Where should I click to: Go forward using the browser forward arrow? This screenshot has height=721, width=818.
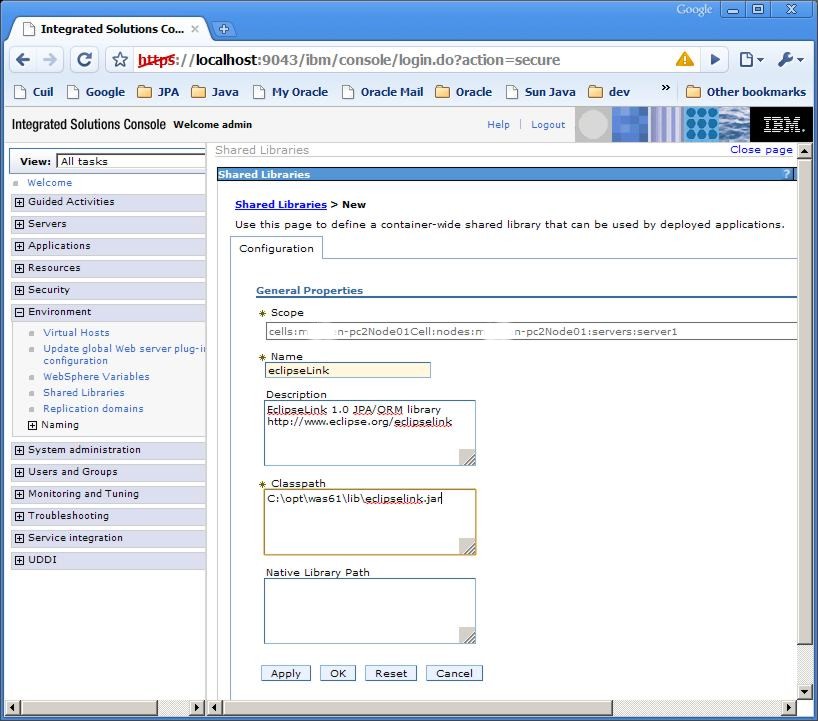(50, 60)
